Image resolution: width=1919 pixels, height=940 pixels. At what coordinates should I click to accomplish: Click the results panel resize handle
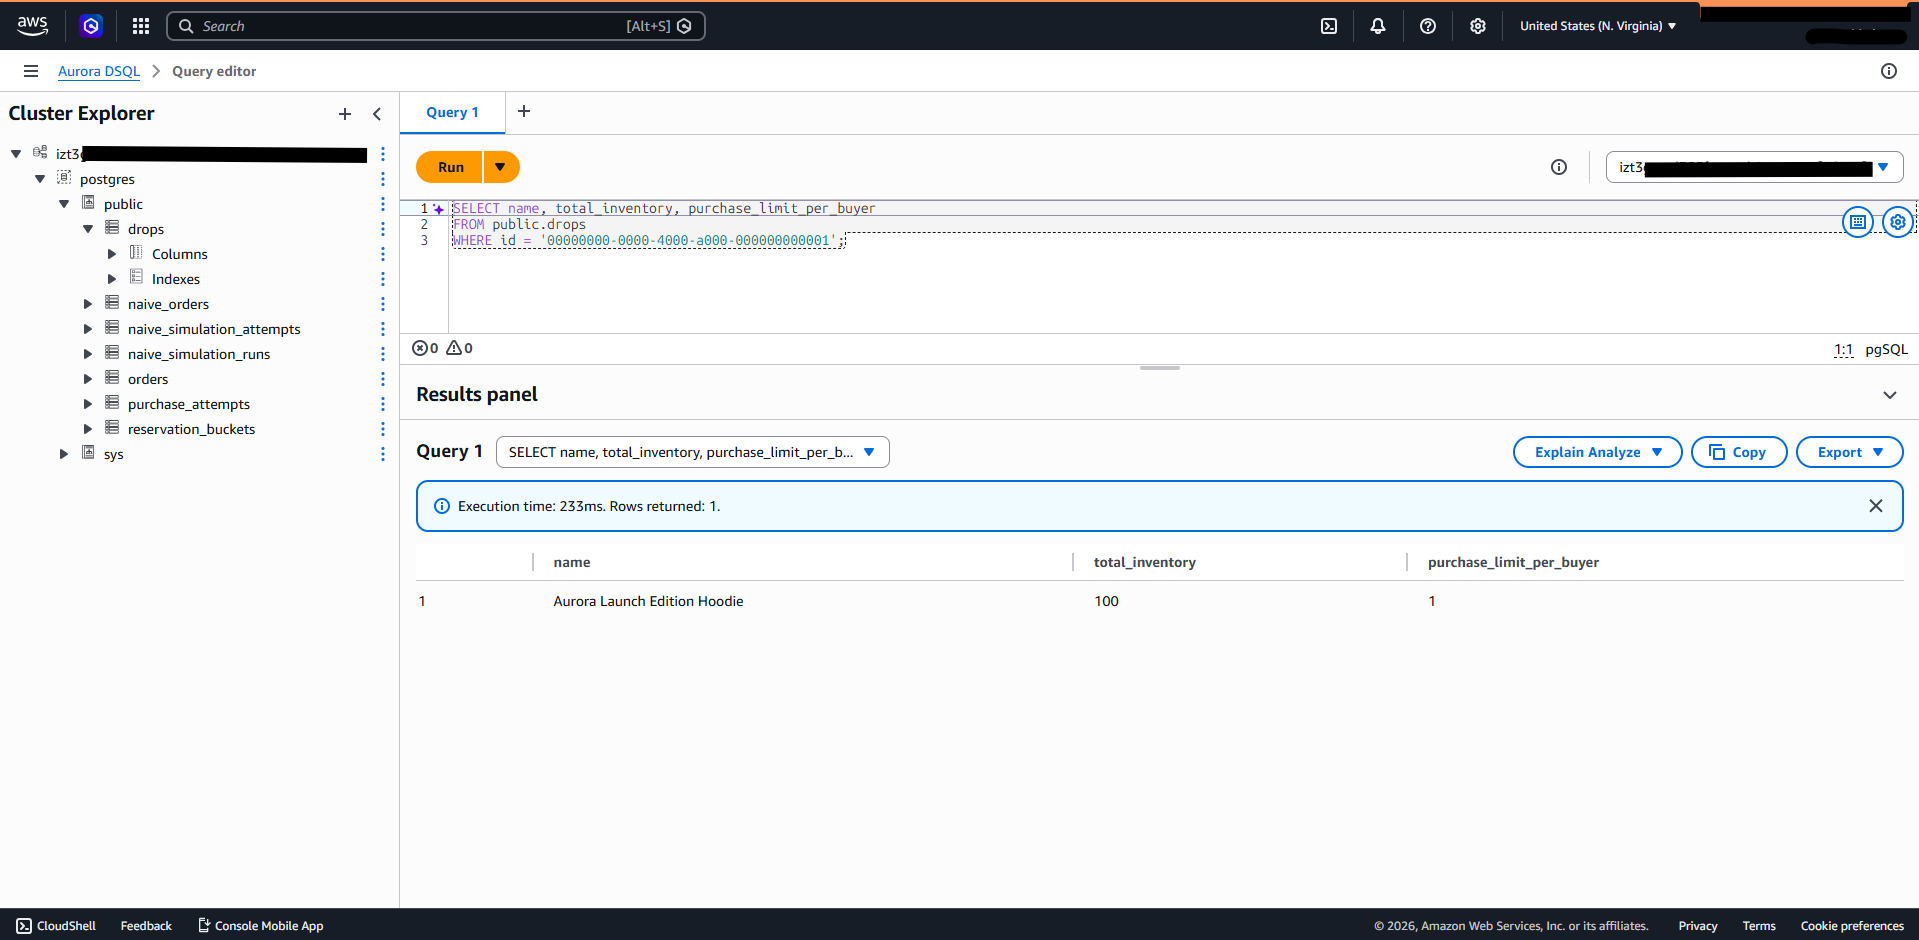point(1160,368)
